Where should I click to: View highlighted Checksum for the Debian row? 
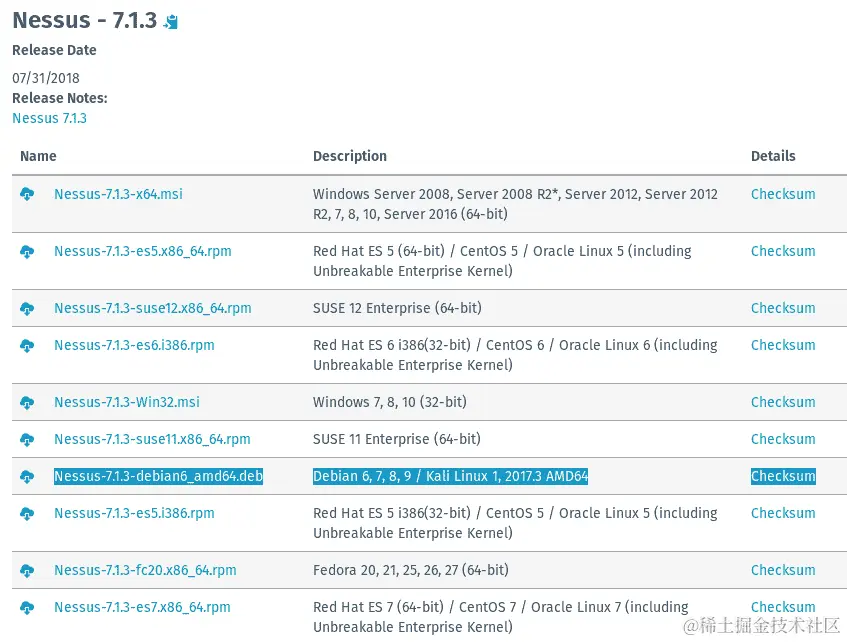point(783,476)
